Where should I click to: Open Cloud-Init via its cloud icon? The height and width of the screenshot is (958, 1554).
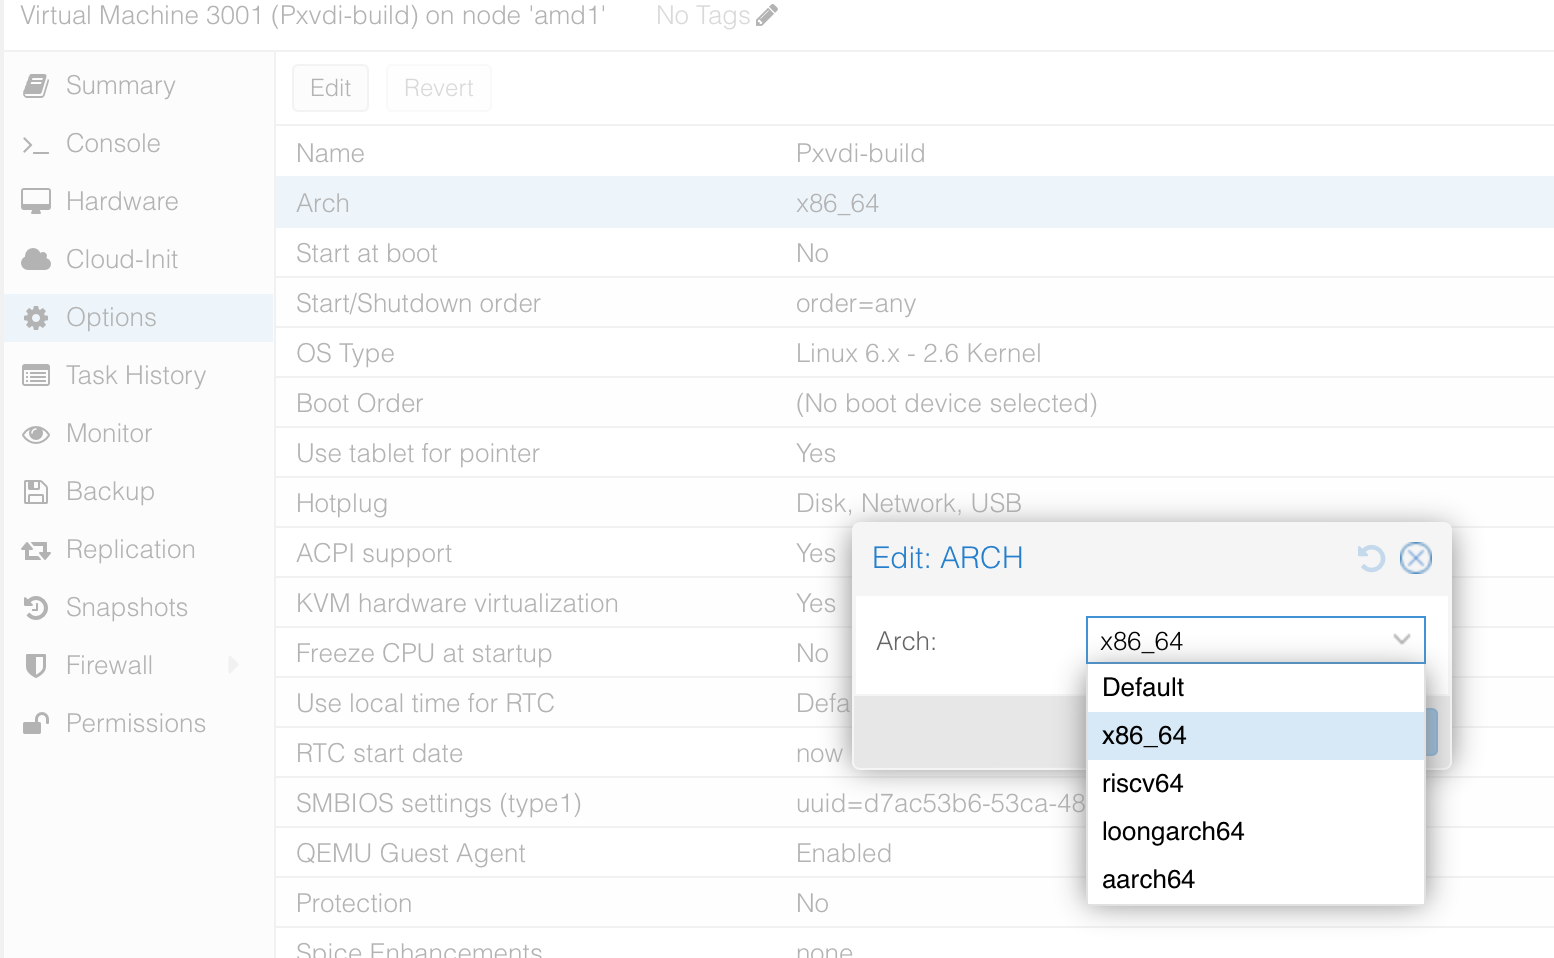coord(36,260)
